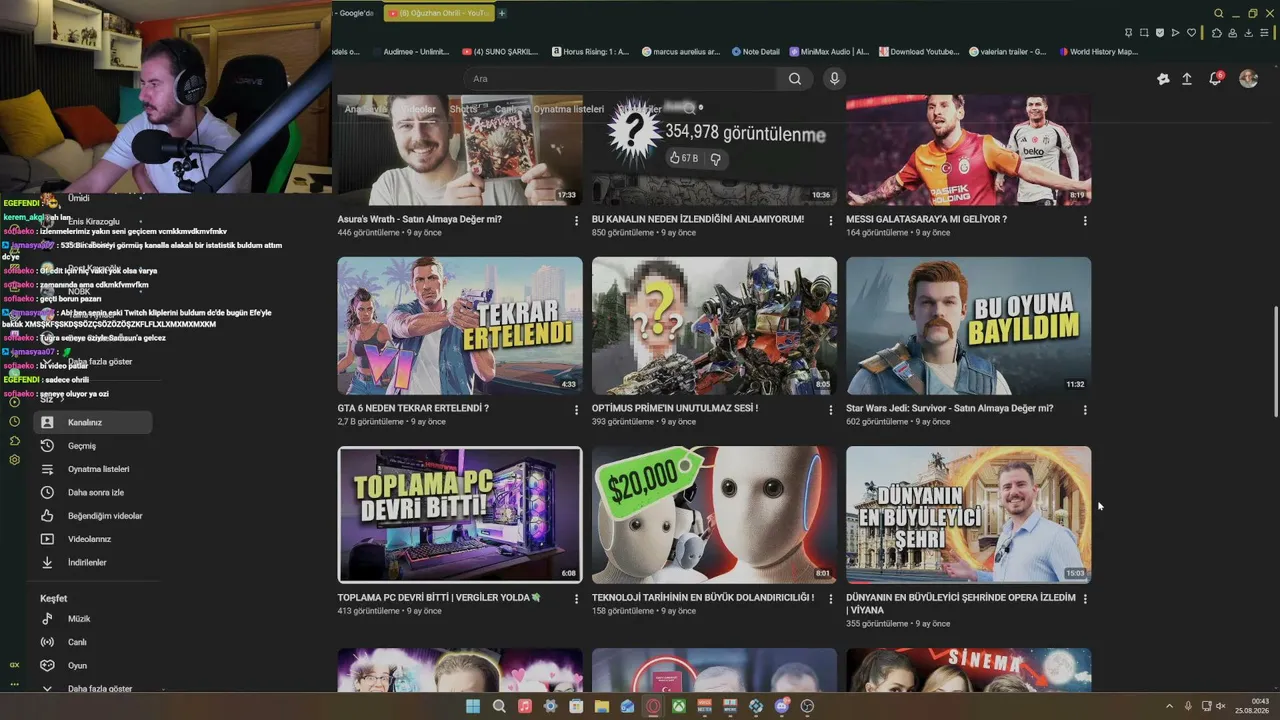Click the page vertical scrollbar thumb
The width and height of the screenshot is (1280, 720).
click(1275, 362)
